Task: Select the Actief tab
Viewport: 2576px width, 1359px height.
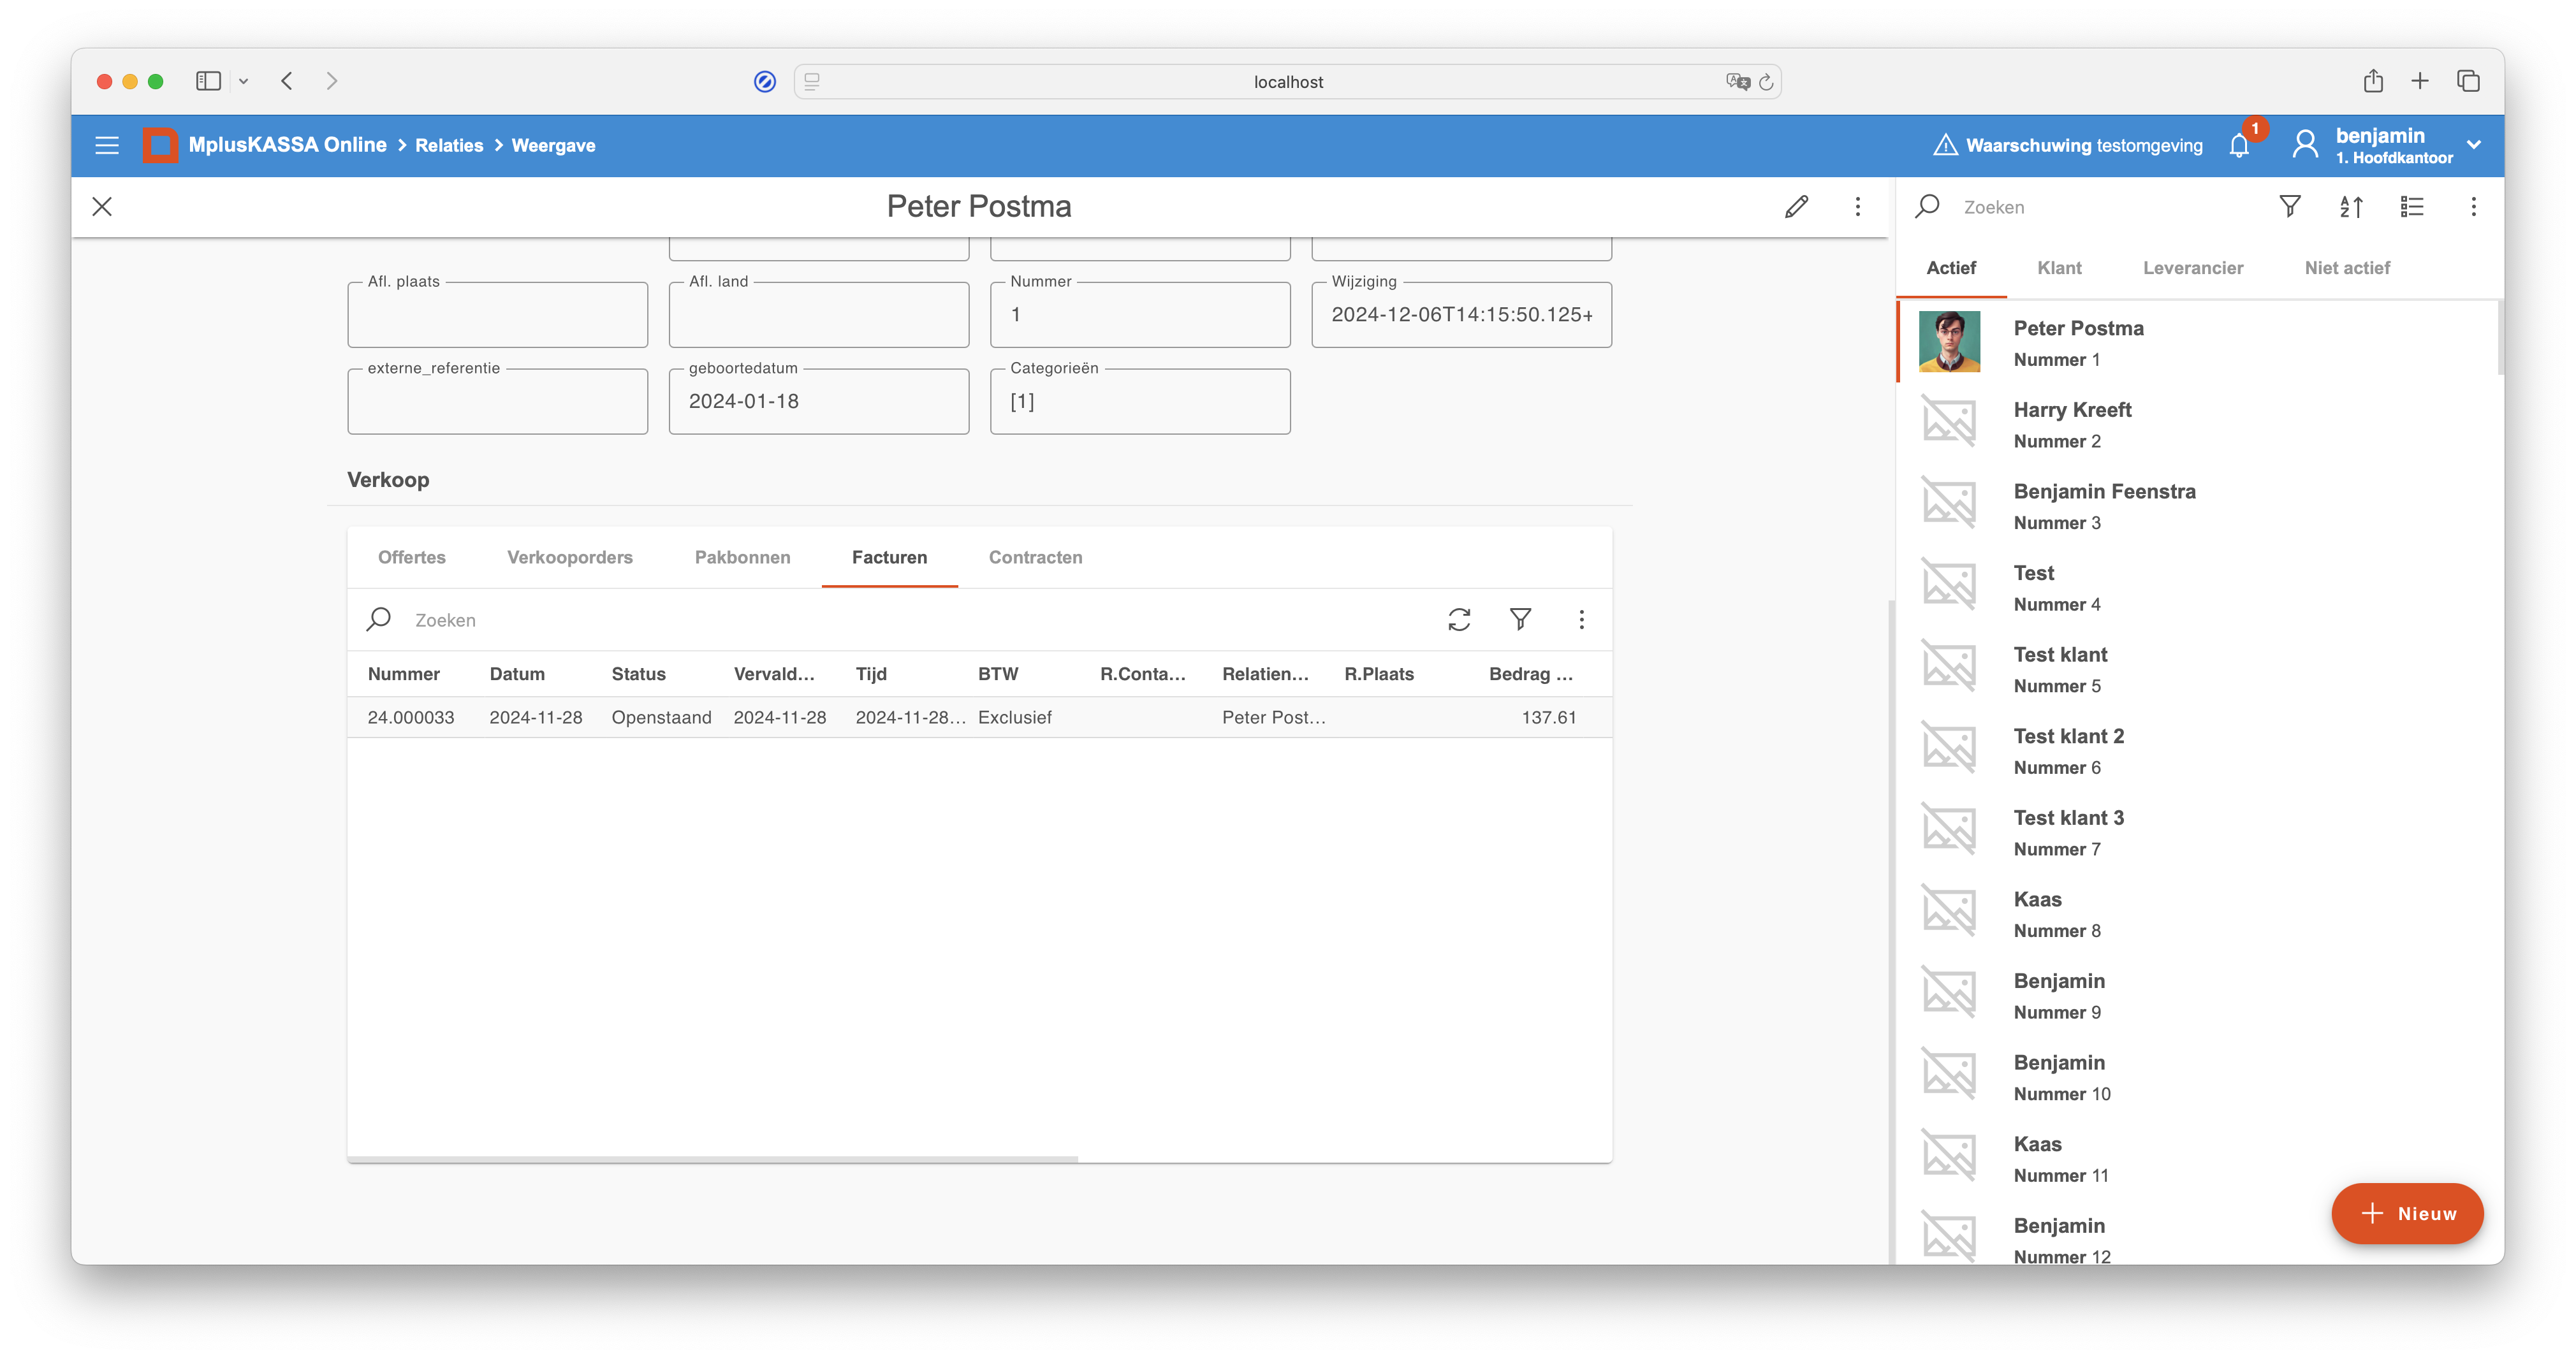Action: click(x=1952, y=268)
